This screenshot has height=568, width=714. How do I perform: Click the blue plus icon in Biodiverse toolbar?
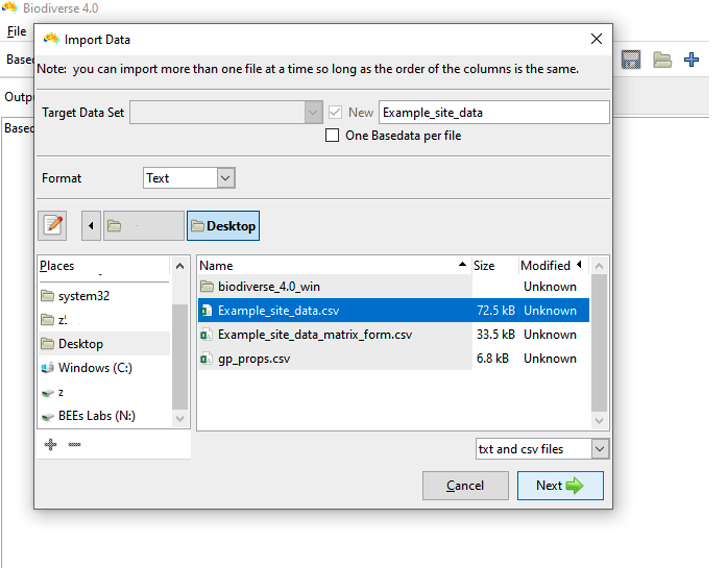(691, 60)
